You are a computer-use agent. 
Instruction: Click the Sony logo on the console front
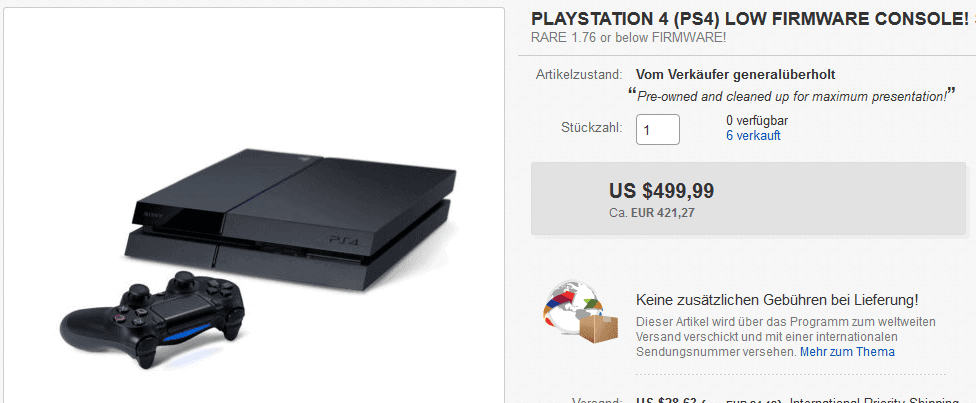[152, 214]
